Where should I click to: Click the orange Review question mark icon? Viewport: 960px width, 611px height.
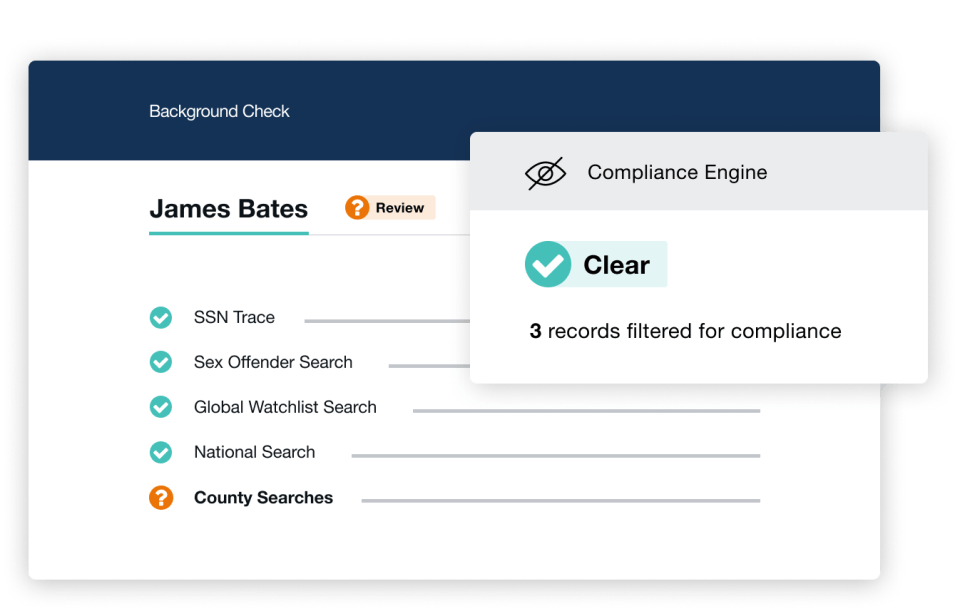[x=357, y=208]
